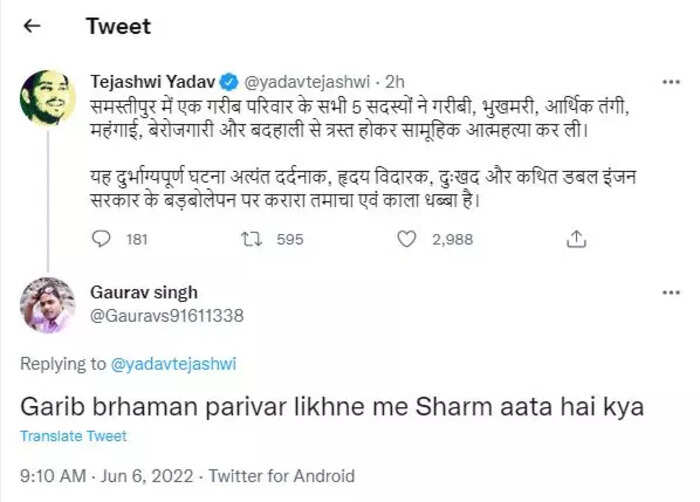Screen dimensions: 700x502
Task: Retweet Tejashwi Yadav's tweet
Action: coord(251,239)
